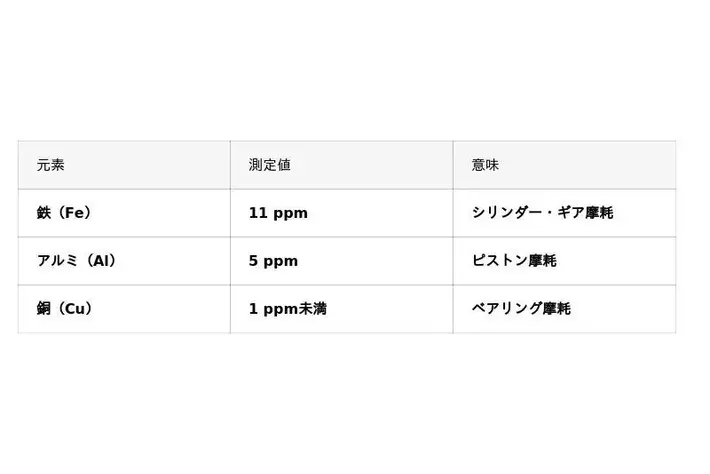The image size is (710, 474).
Task: Click the 測定値 column header
Action: 270,165
